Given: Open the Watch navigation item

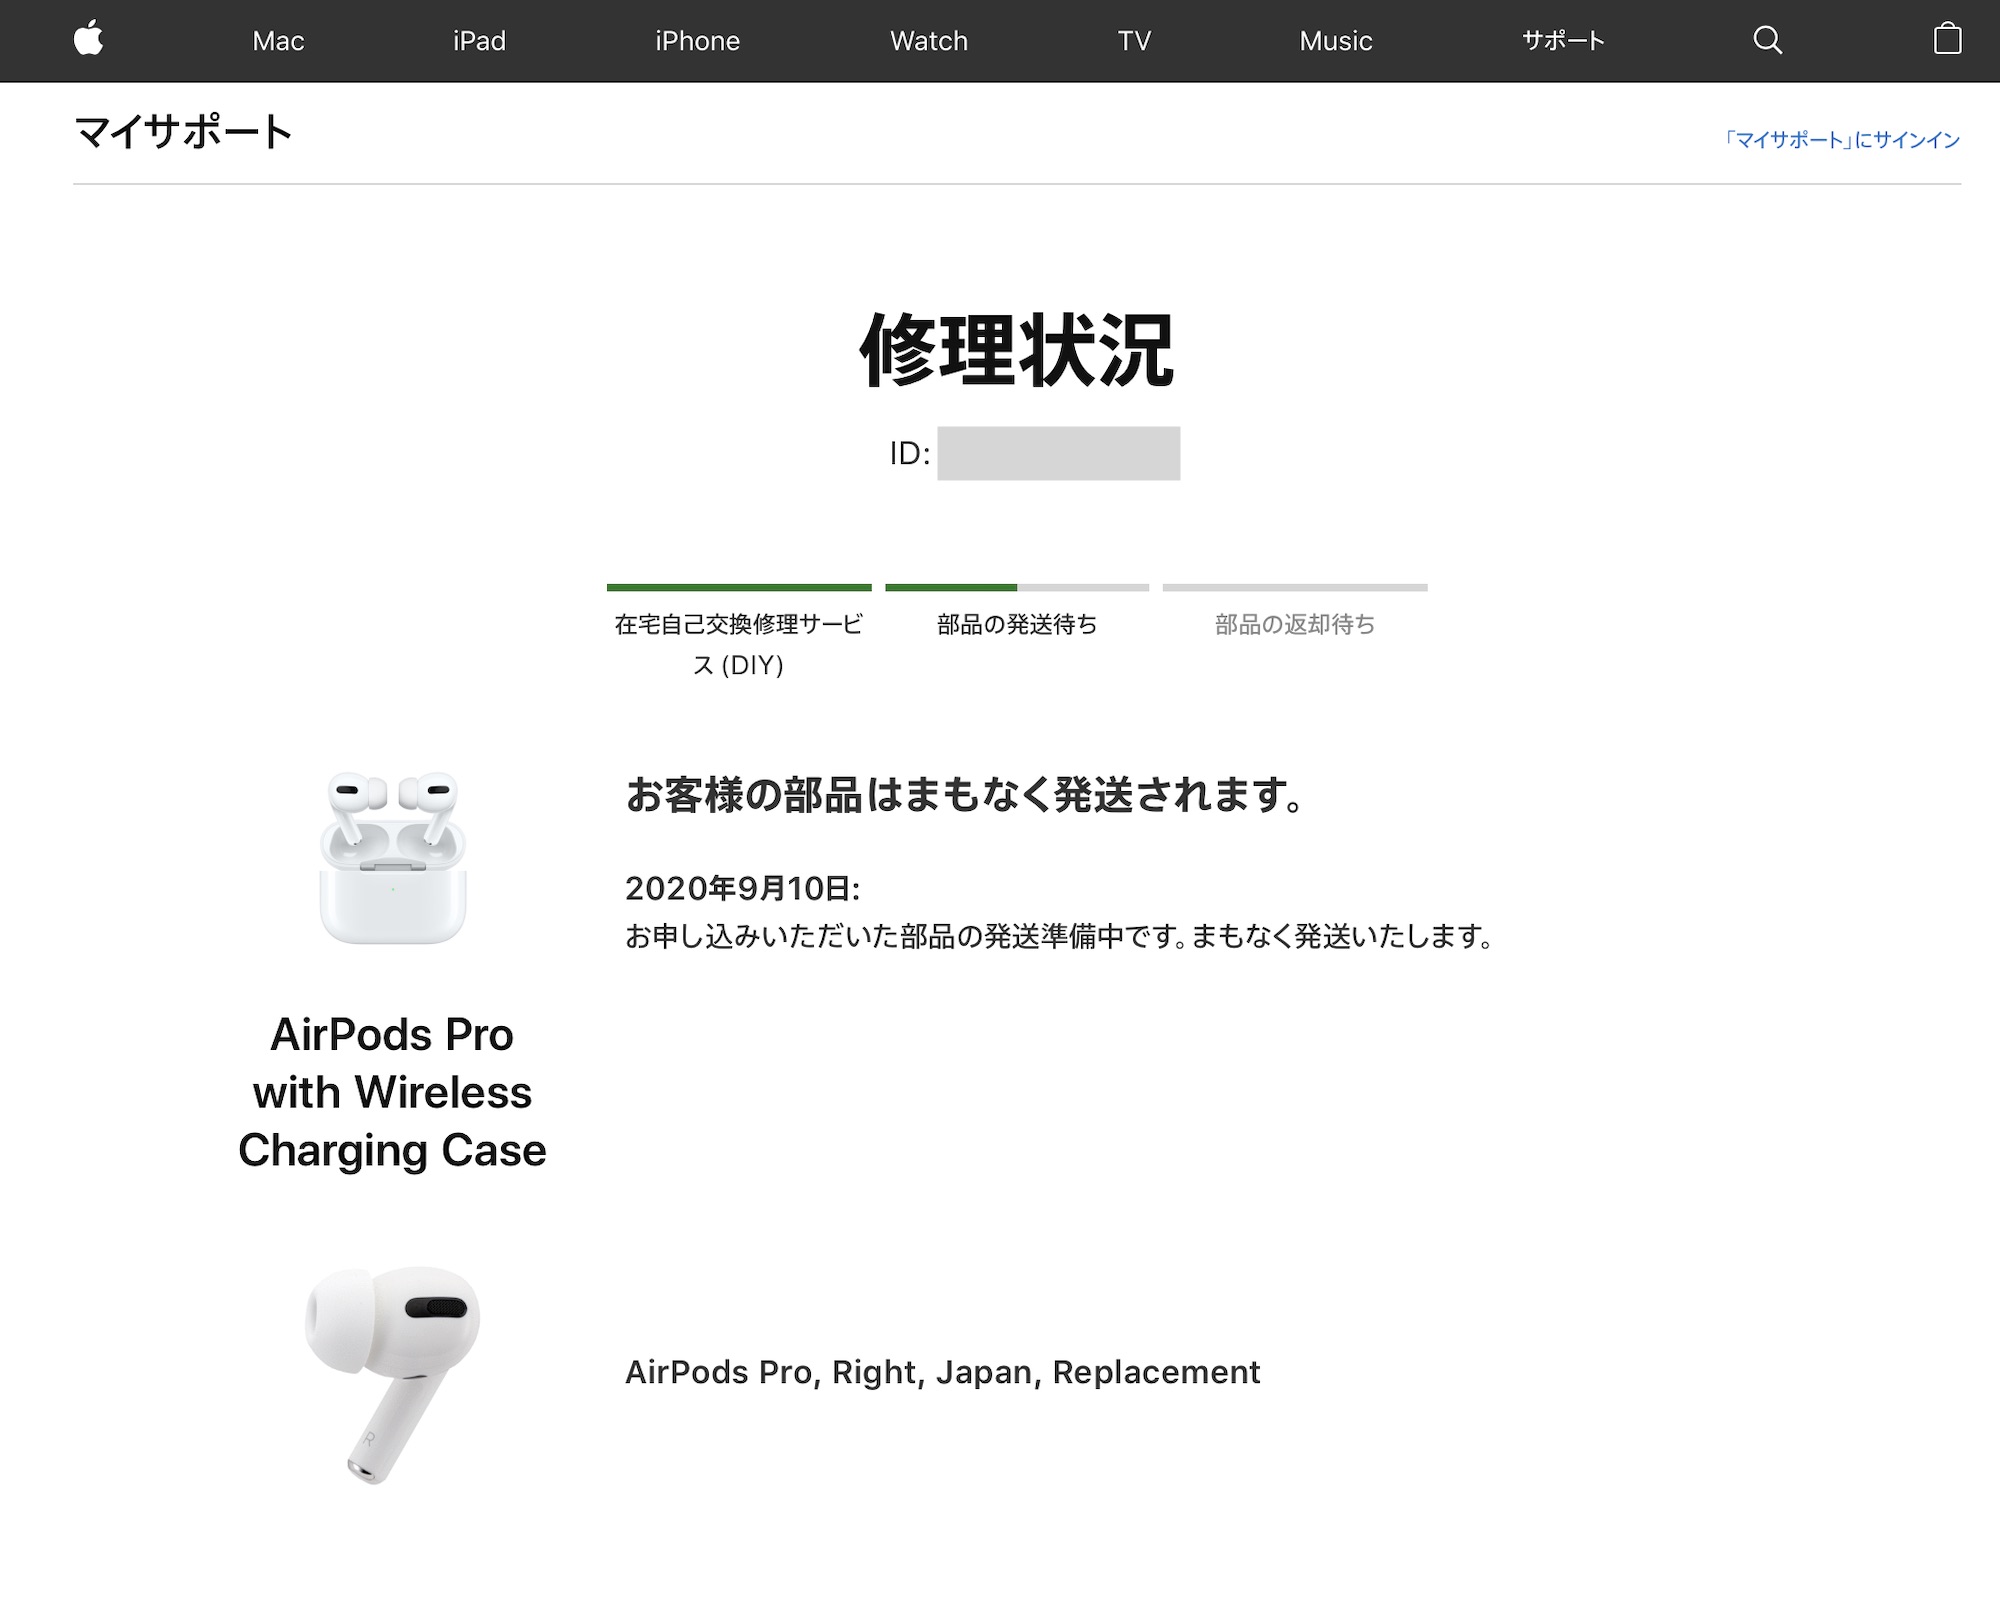Looking at the screenshot, I should click(x=929, y=41).
